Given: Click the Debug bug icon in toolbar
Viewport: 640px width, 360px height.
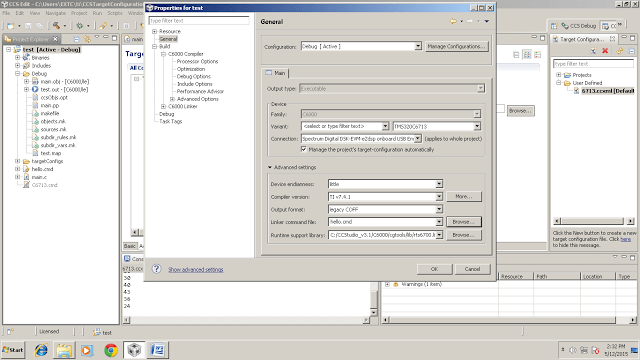Looking at the screenshot, I should [x=80, y=26].
